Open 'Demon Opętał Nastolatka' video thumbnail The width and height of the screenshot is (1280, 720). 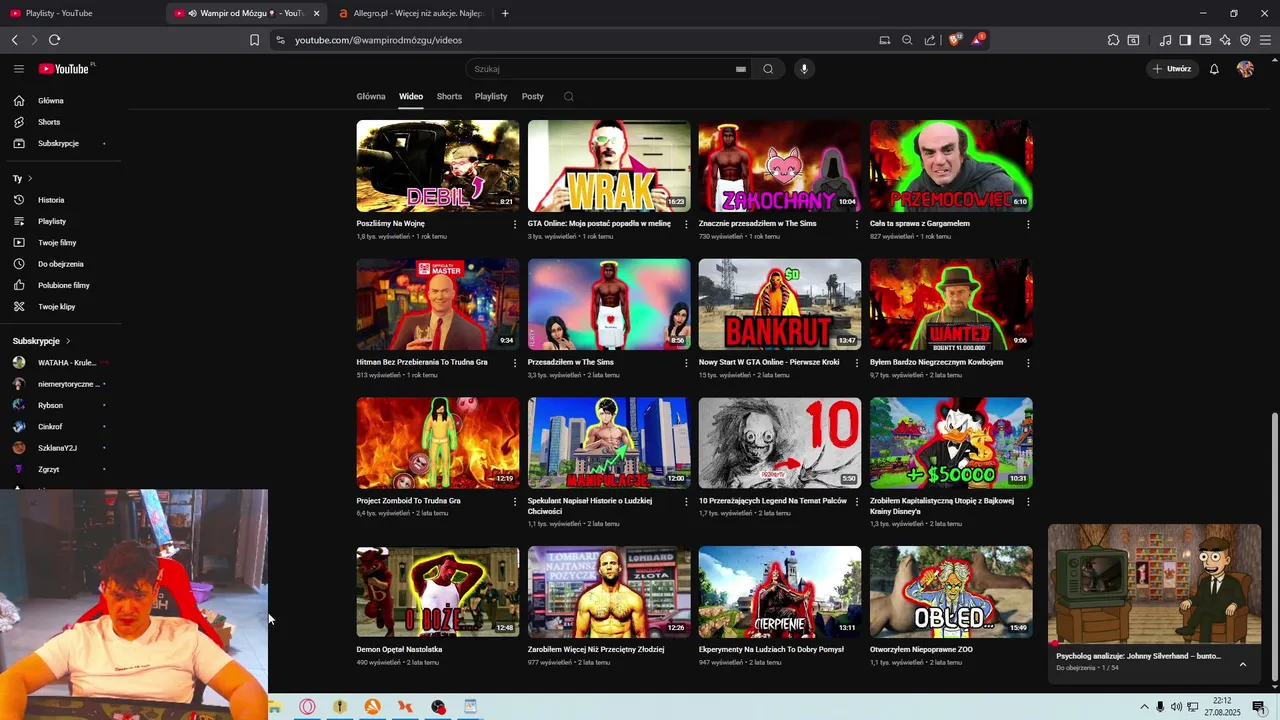pos(438,591)
